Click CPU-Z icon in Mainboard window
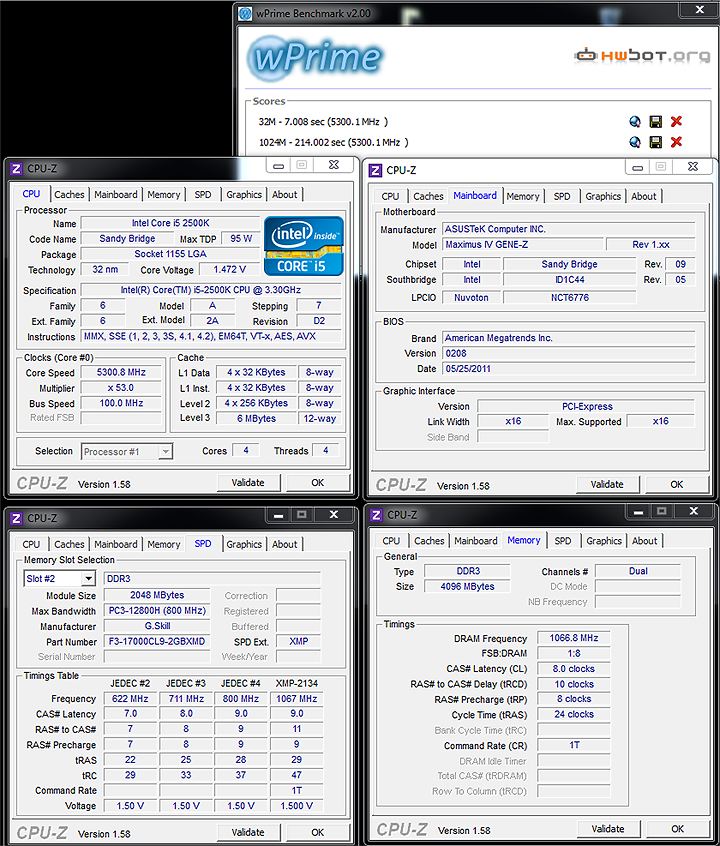720x846 pixels. (x=375, y=170)
